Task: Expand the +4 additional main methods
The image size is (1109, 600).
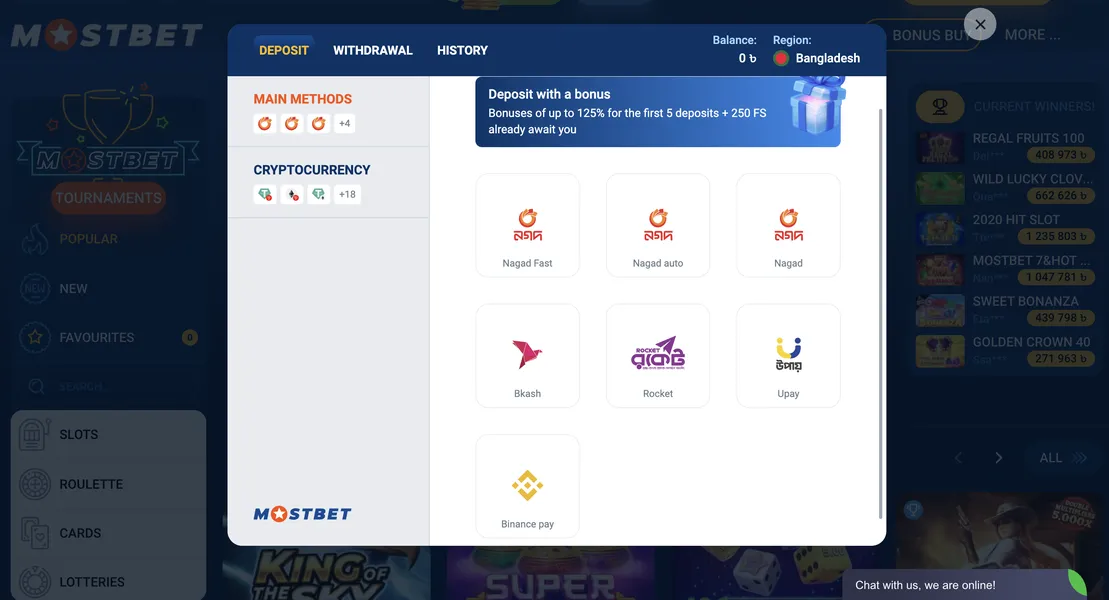Action: [346, 123]
